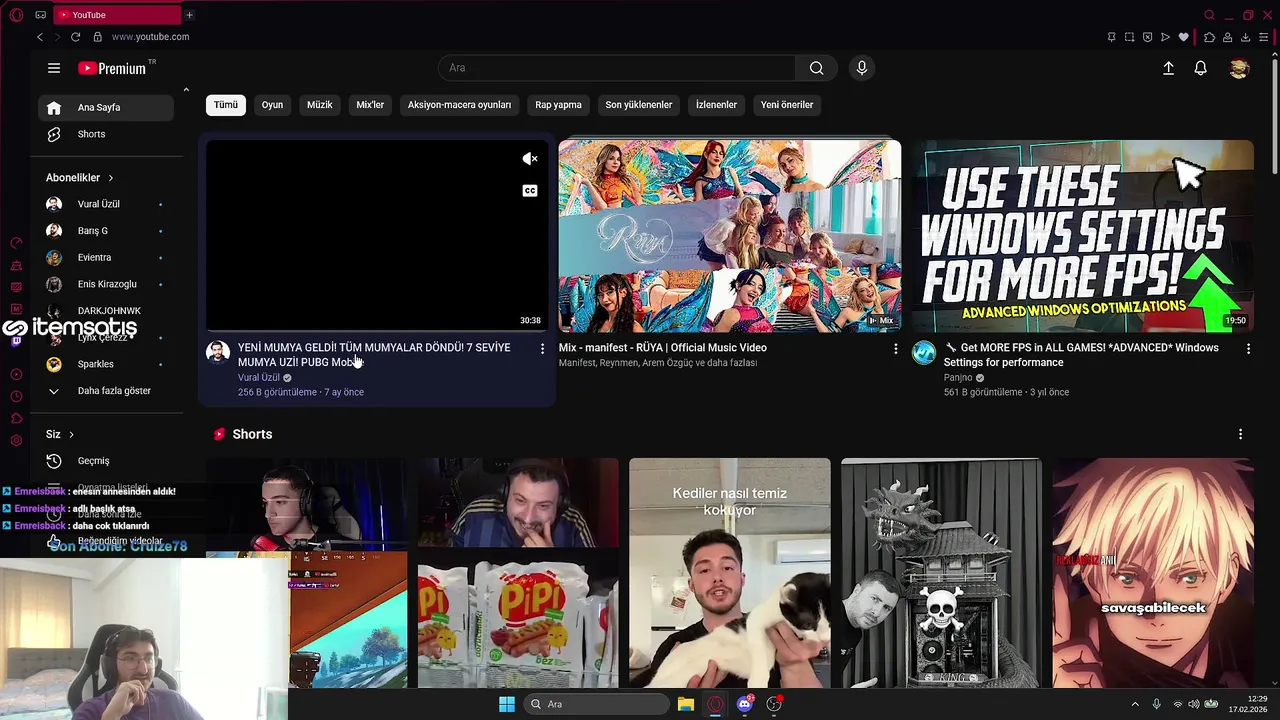Open the search tabs magnifier in title bar

pos(1209,15)
